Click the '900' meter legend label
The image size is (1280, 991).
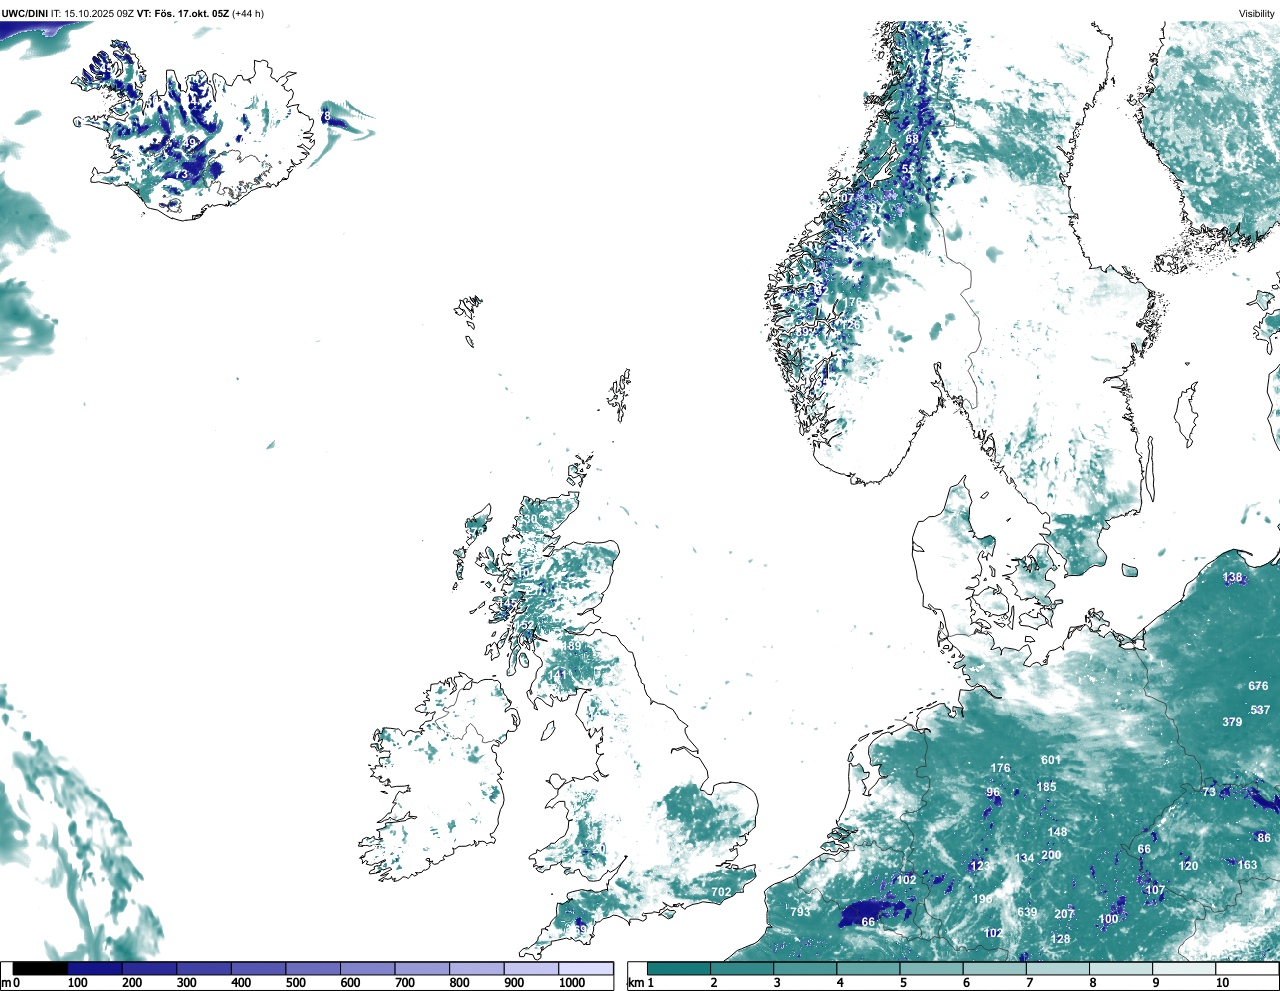514,983
